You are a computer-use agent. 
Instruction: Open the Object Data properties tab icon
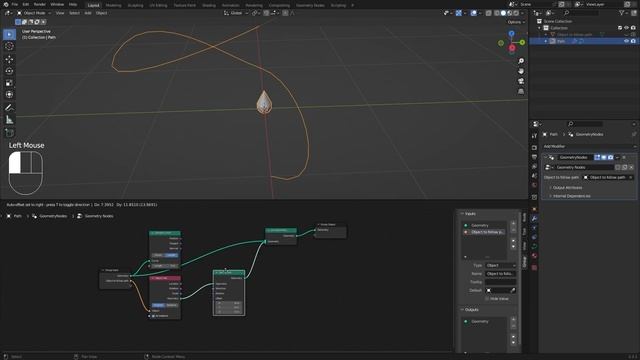534,247
